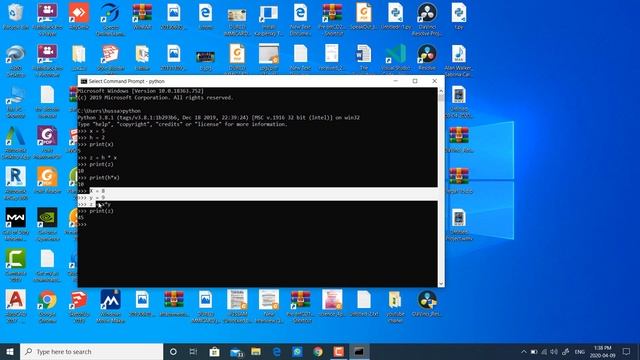Screen dimensions: 640x360
Task: Open the WinRAR shortcut in top desktop row
Action: pos(142,16)
